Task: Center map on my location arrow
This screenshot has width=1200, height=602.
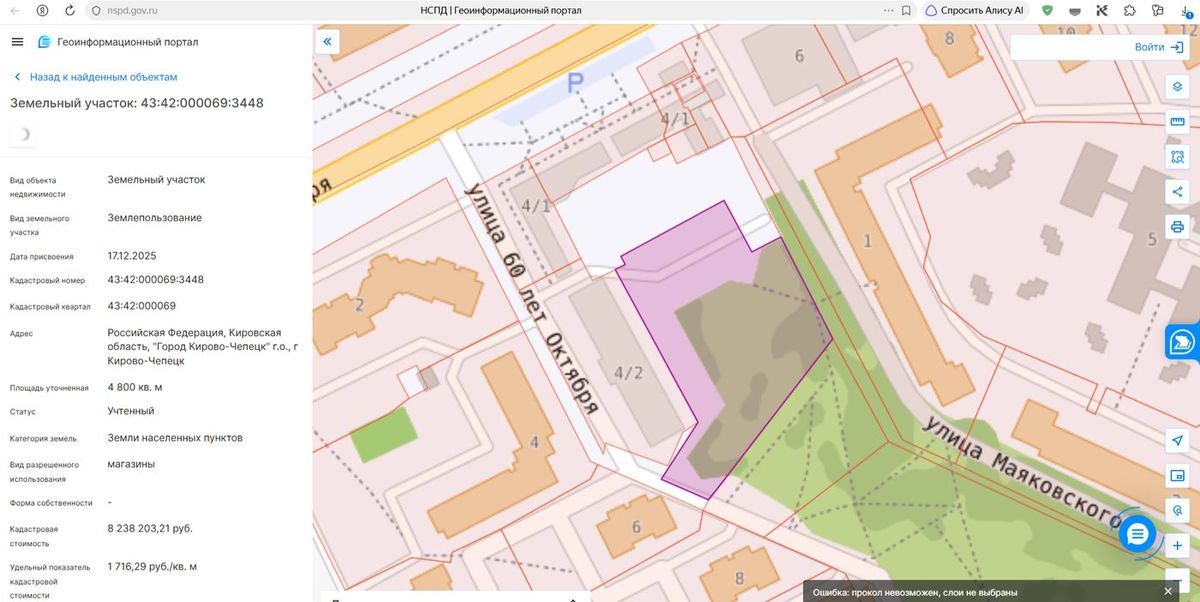Action: 1177,441
